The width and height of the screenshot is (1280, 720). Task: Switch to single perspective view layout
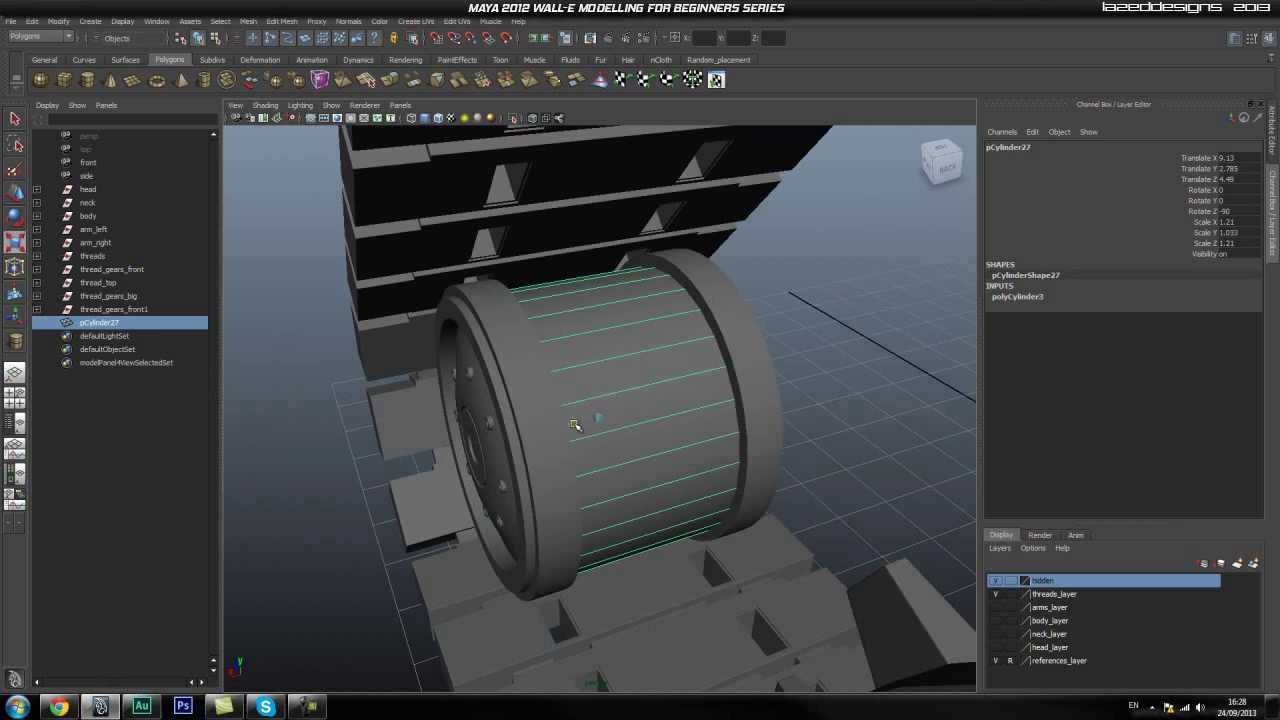[14, 373]
